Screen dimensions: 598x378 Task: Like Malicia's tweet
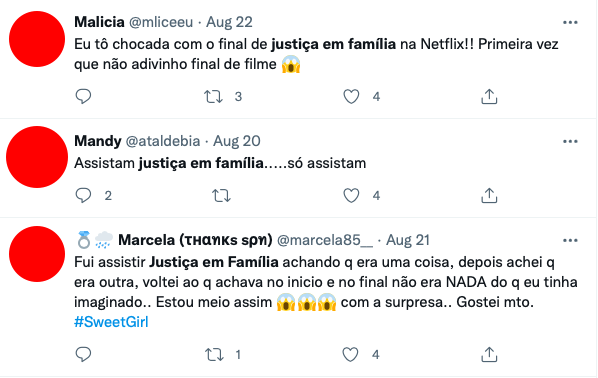351,97
